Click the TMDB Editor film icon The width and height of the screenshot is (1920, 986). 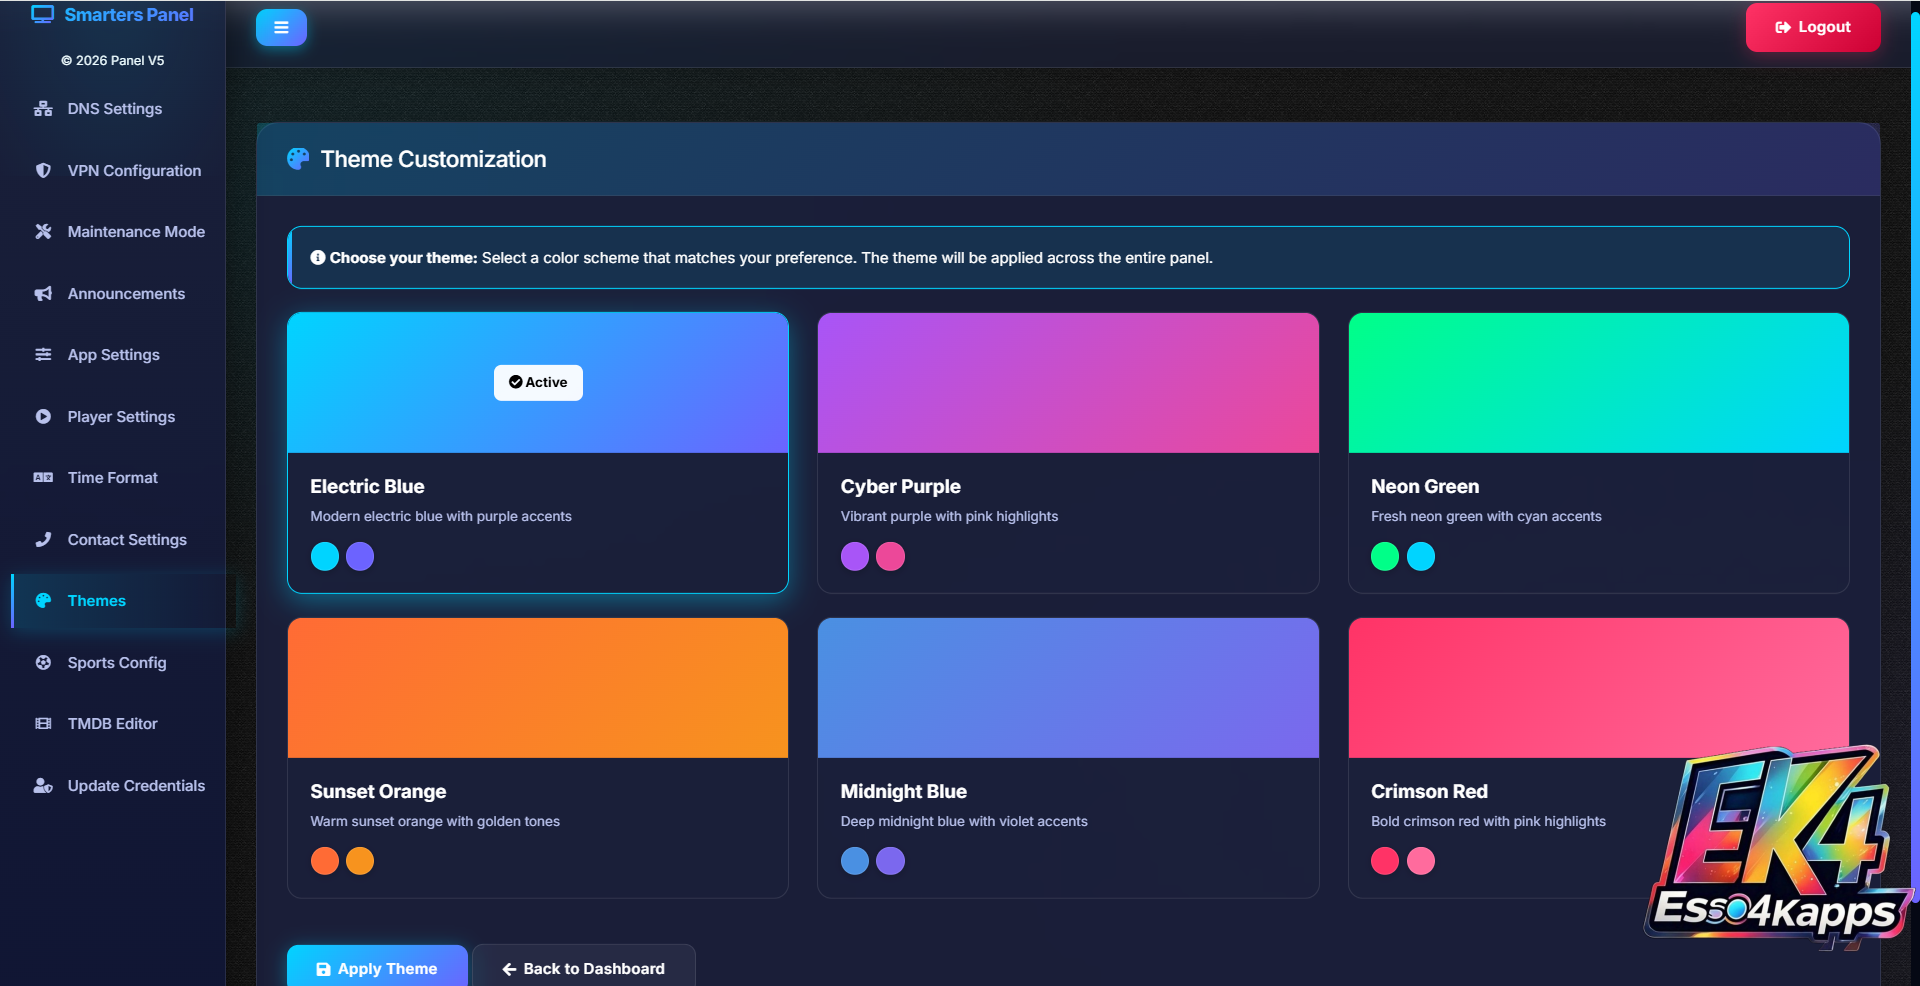(43, 724)
